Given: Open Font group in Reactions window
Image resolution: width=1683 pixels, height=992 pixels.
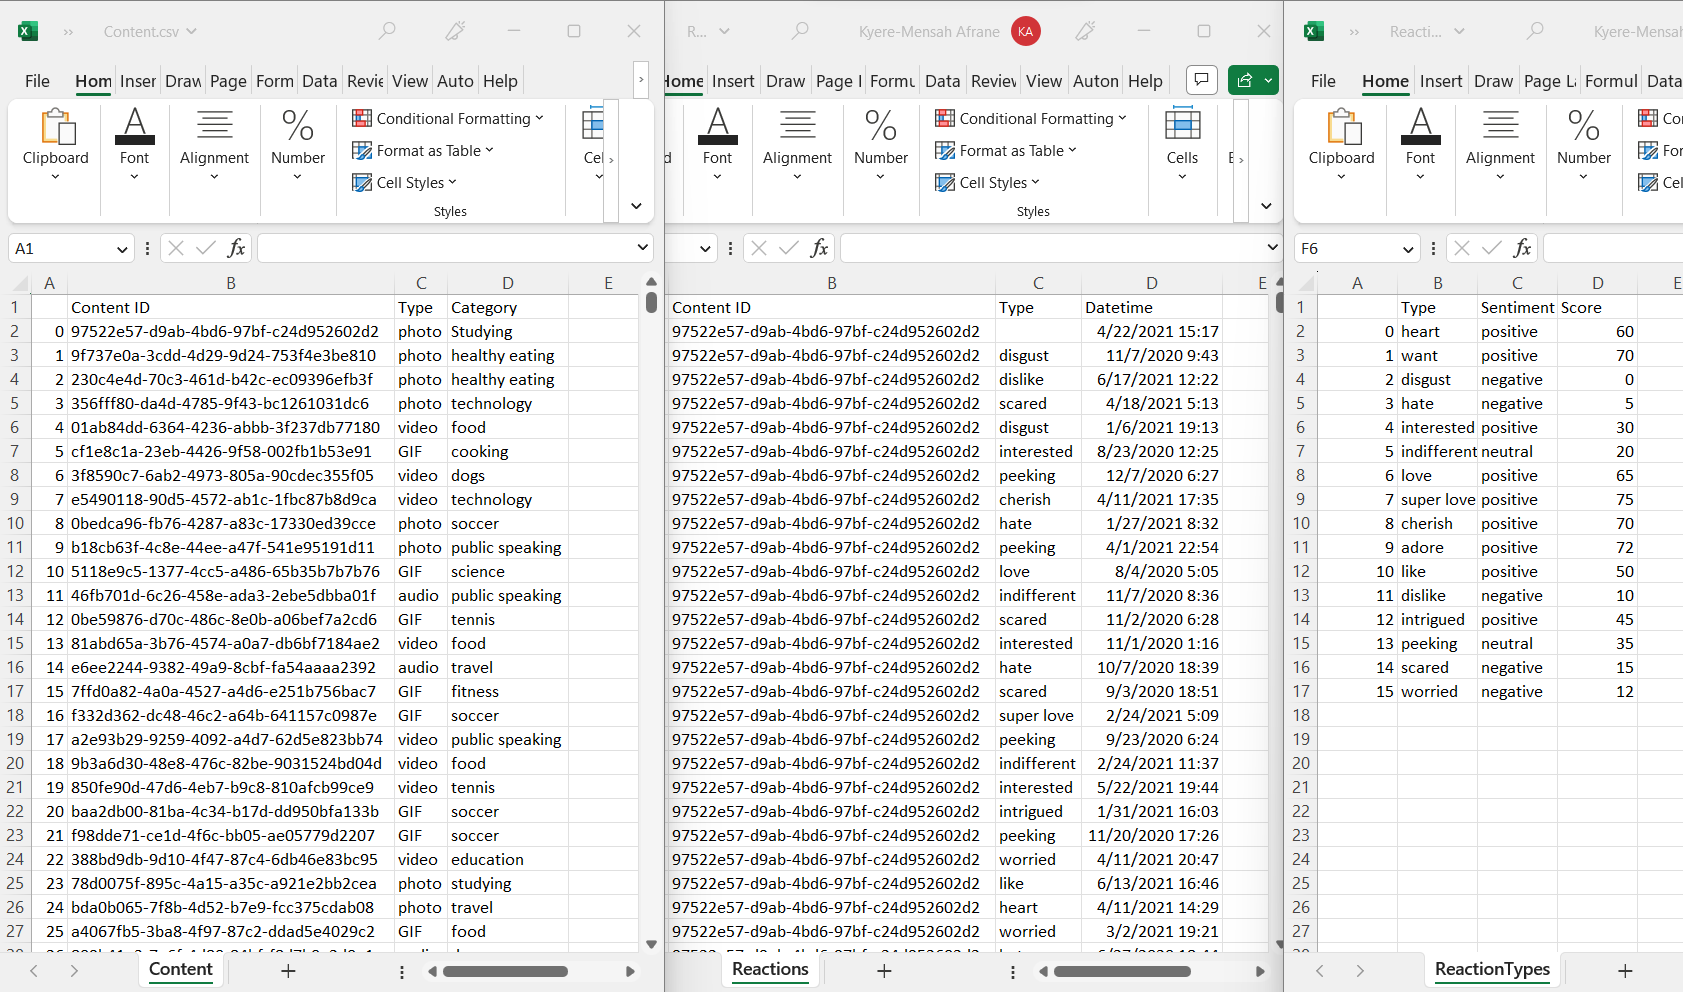Looking at the screenshot, I should pyautogui.click(x=717, y=145).
